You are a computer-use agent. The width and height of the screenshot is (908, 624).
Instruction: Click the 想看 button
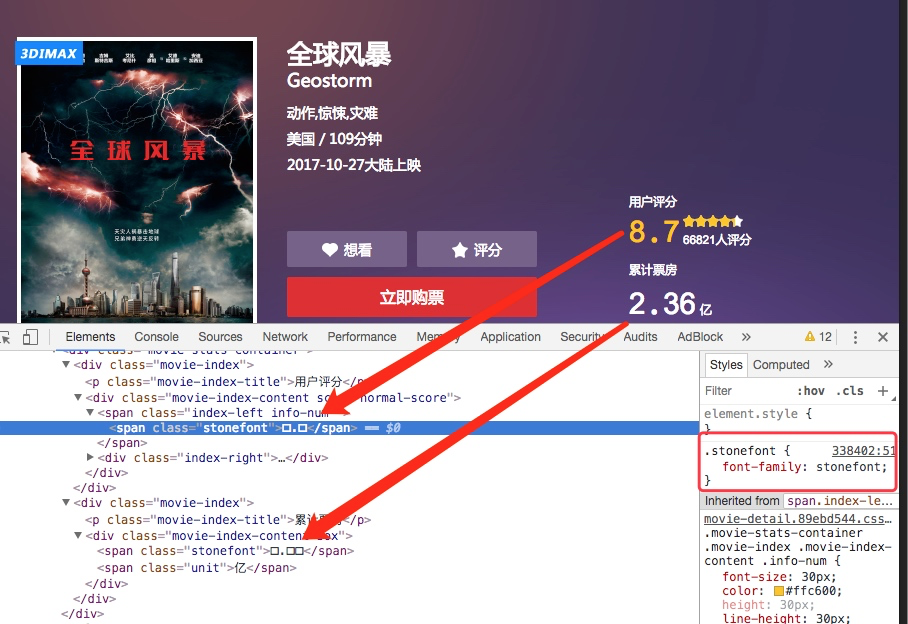point(347,249)
